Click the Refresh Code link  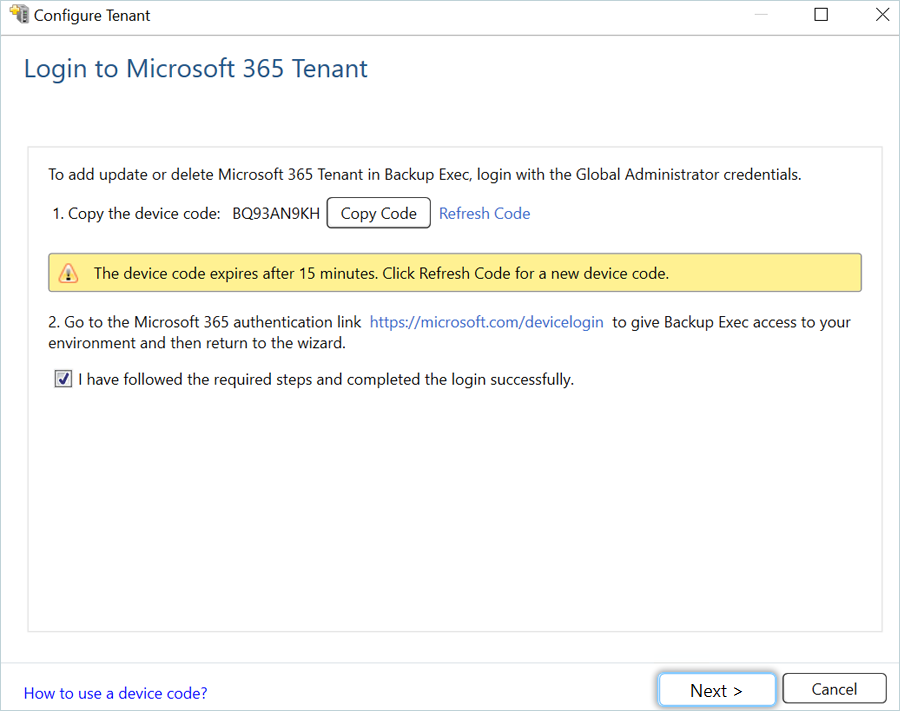coord(484,213)
